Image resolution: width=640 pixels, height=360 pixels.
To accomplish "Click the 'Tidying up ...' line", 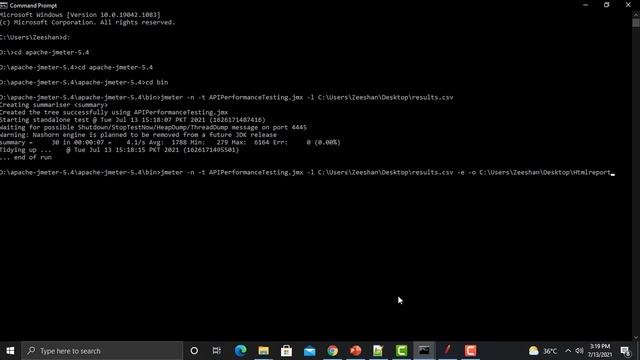I will tap(120, 150).
